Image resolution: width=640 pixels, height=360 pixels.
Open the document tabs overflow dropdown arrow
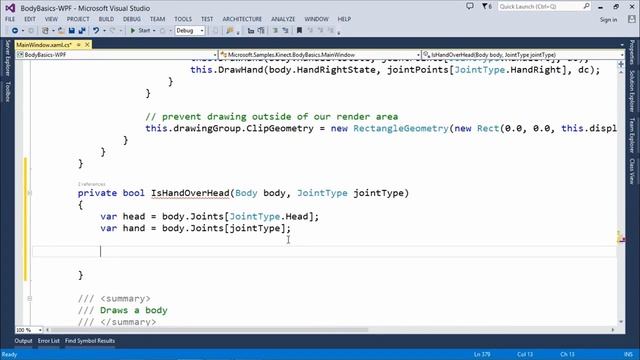622,45
